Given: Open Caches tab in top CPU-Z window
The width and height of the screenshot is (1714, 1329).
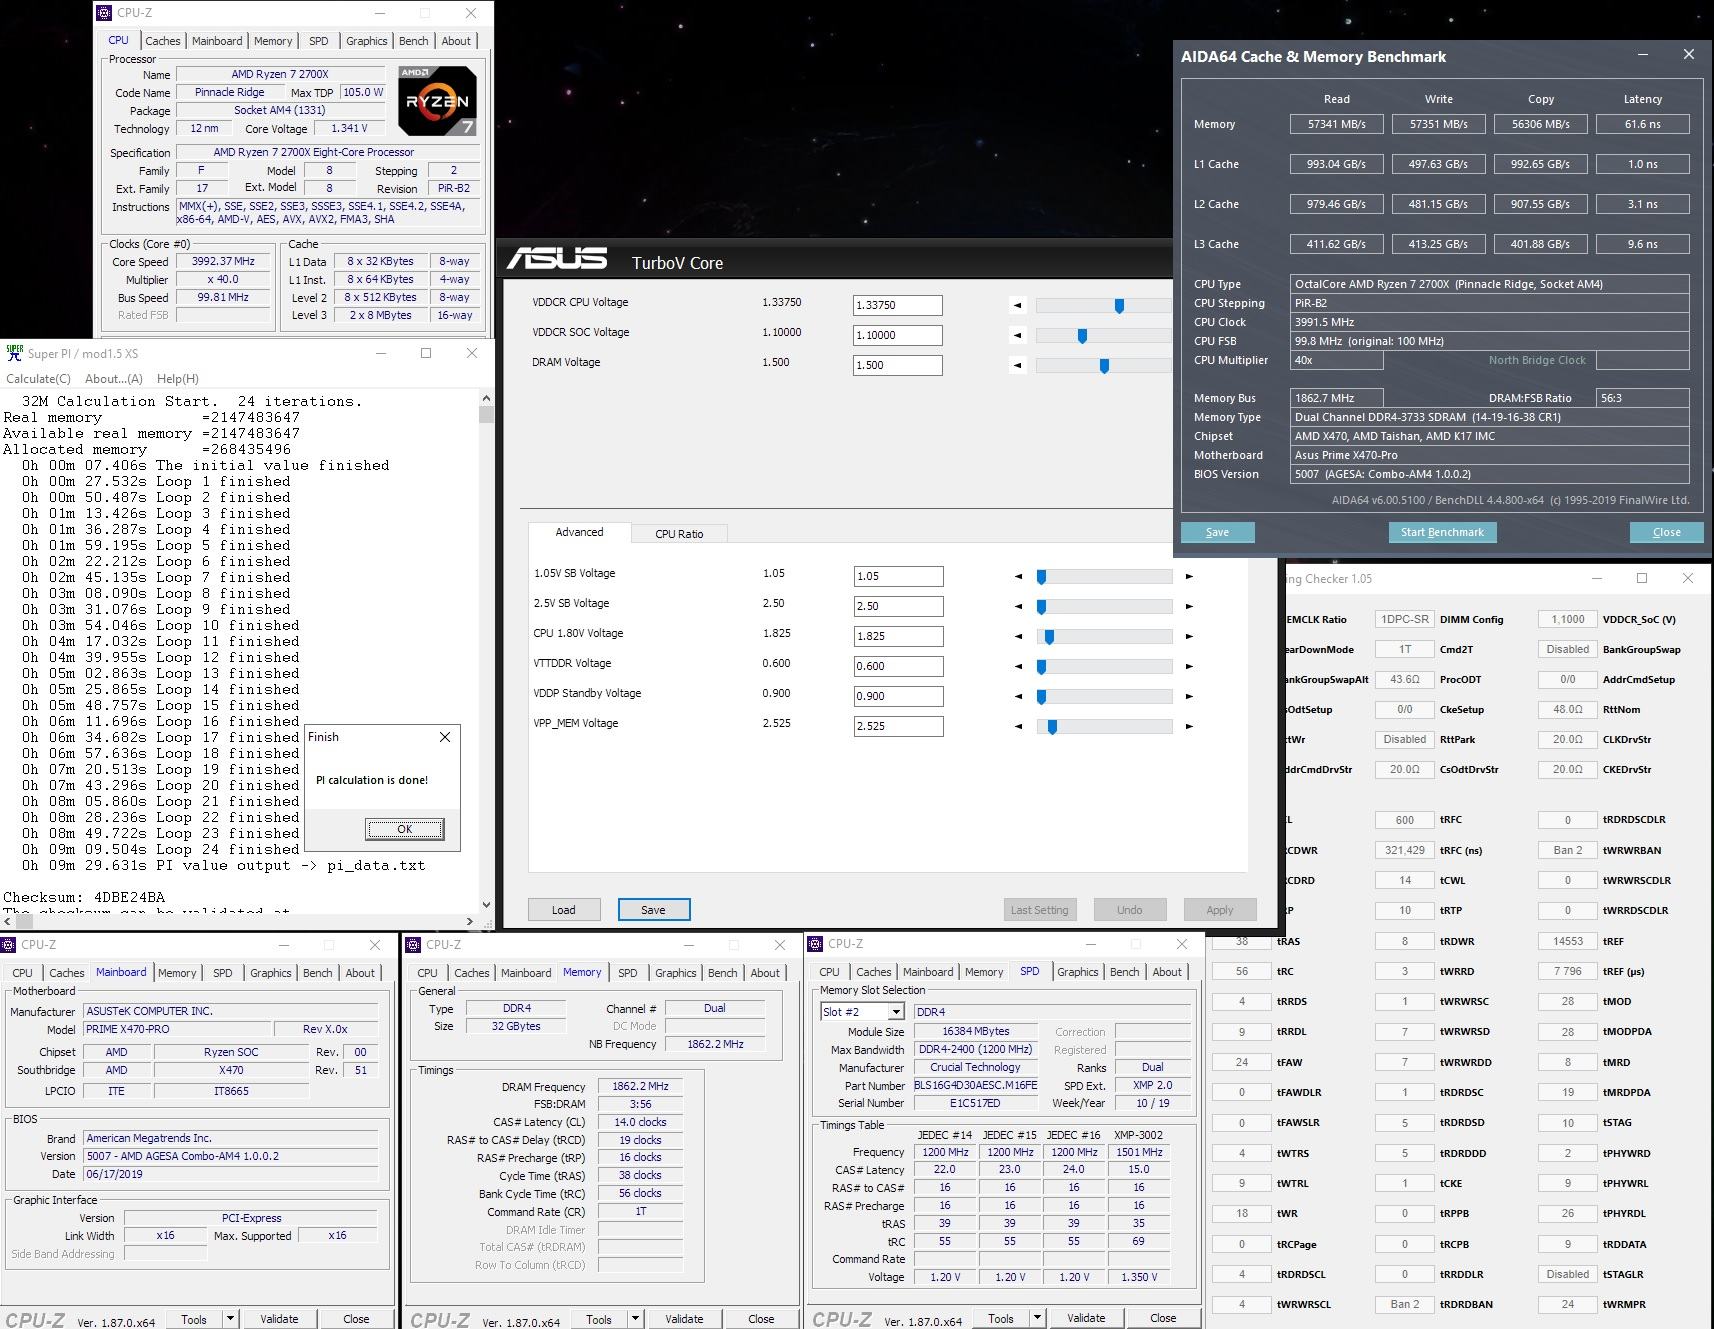Looking at the screenshot, I should pyautogui.click(x=162, y=41).
